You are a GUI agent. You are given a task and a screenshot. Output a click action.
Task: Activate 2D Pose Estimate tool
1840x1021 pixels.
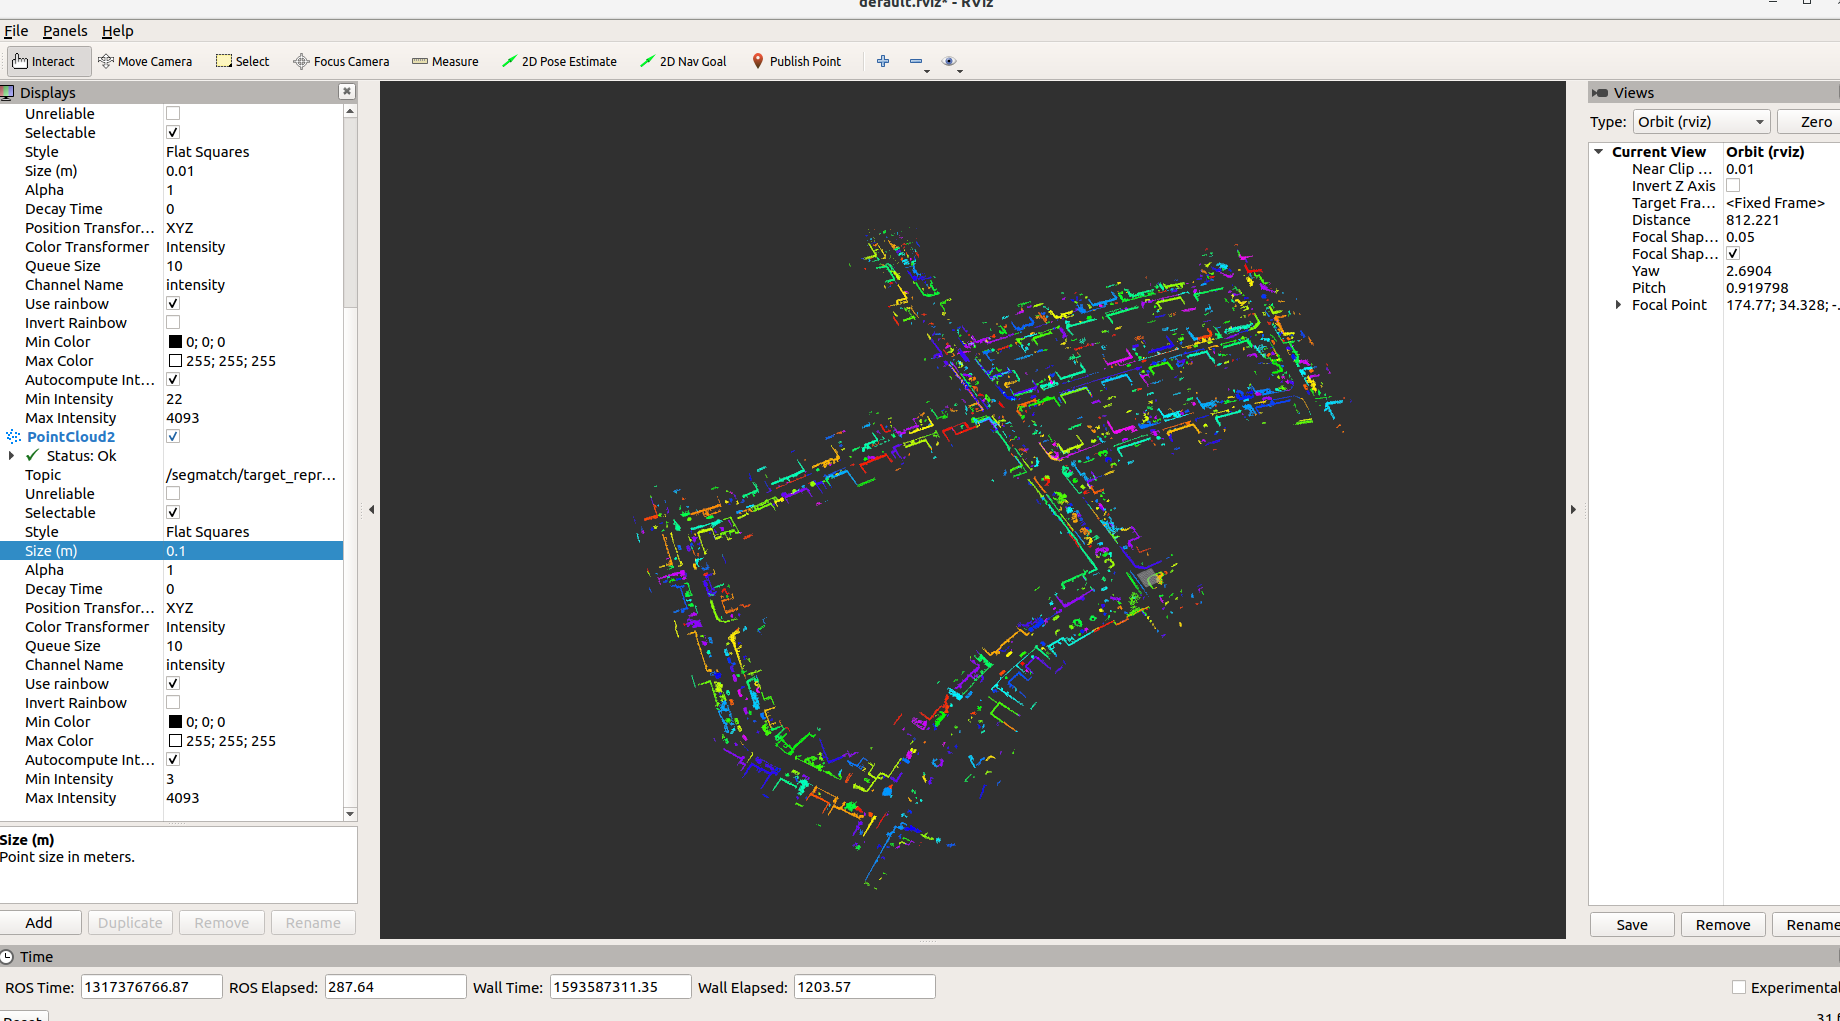[x=559, y=61]
